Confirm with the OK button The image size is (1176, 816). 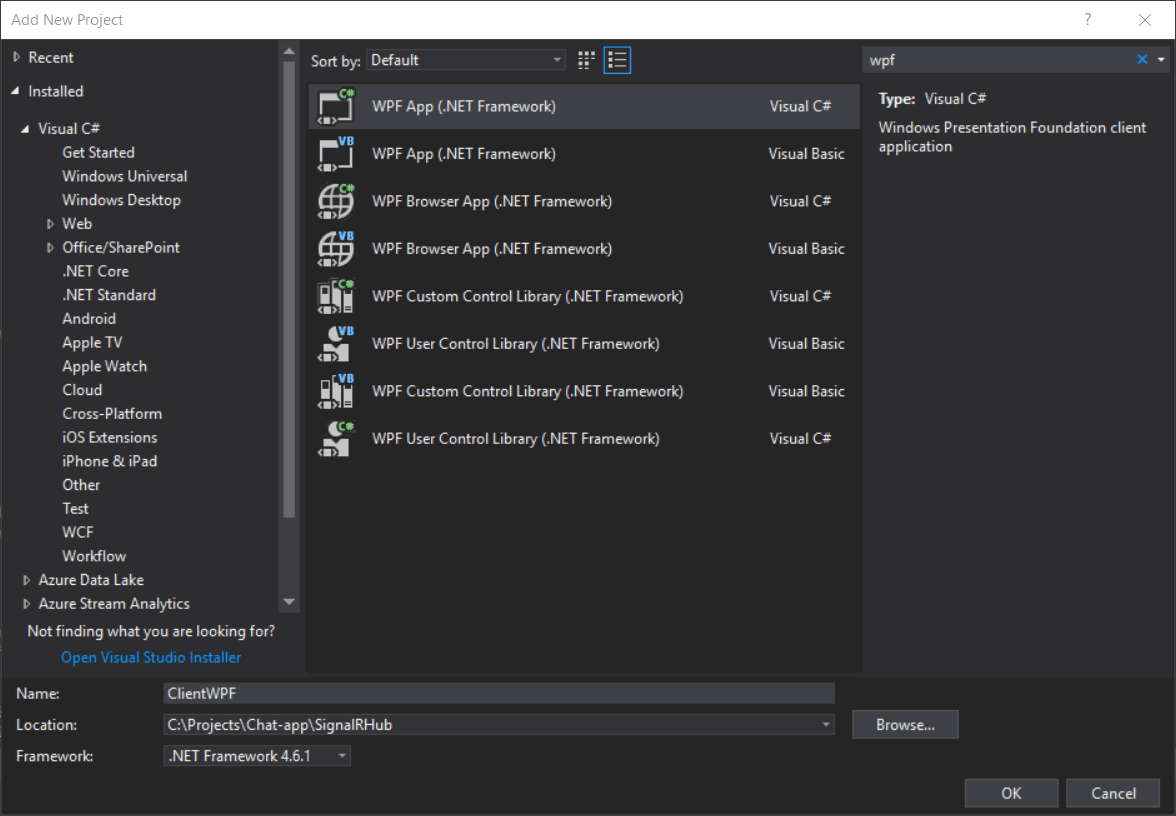point(1011,793)
